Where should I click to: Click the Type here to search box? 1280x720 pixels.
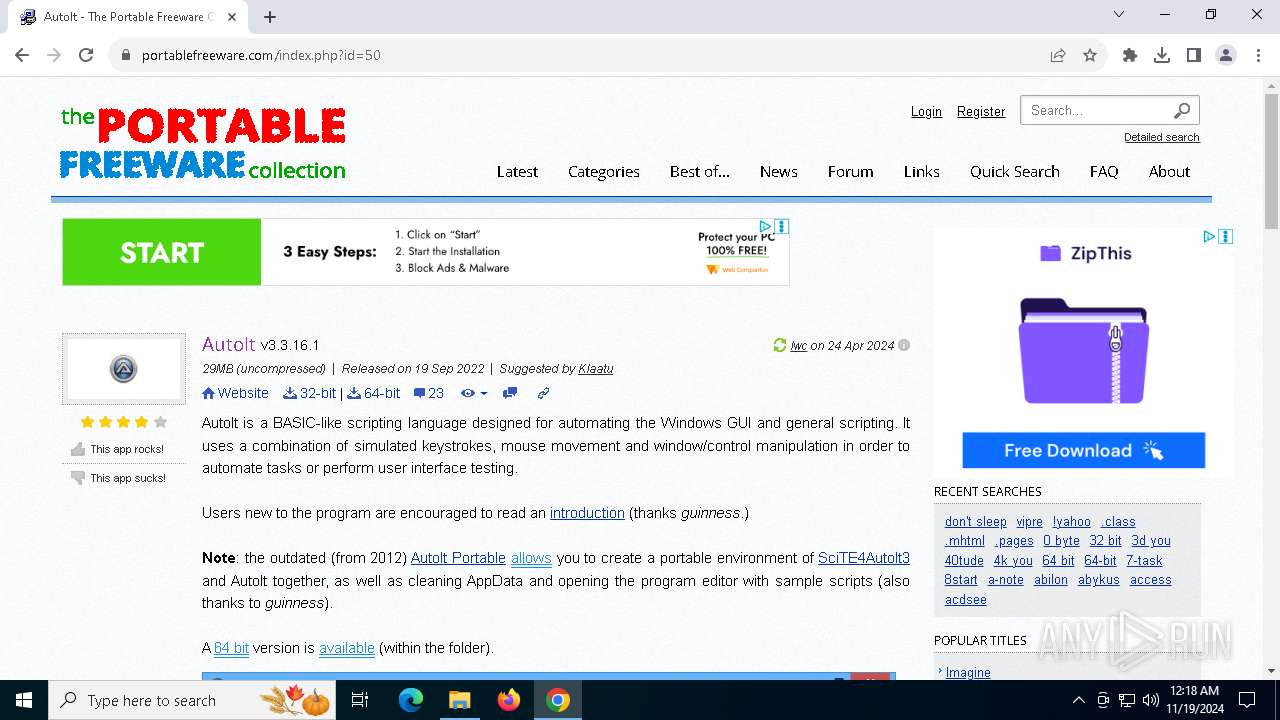point(193,700)
